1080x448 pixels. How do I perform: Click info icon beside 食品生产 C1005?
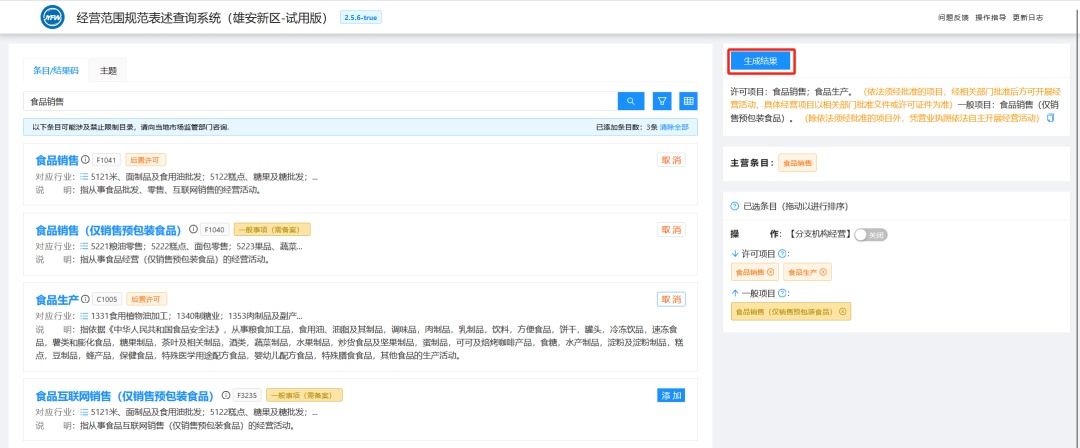pos(85,299)
